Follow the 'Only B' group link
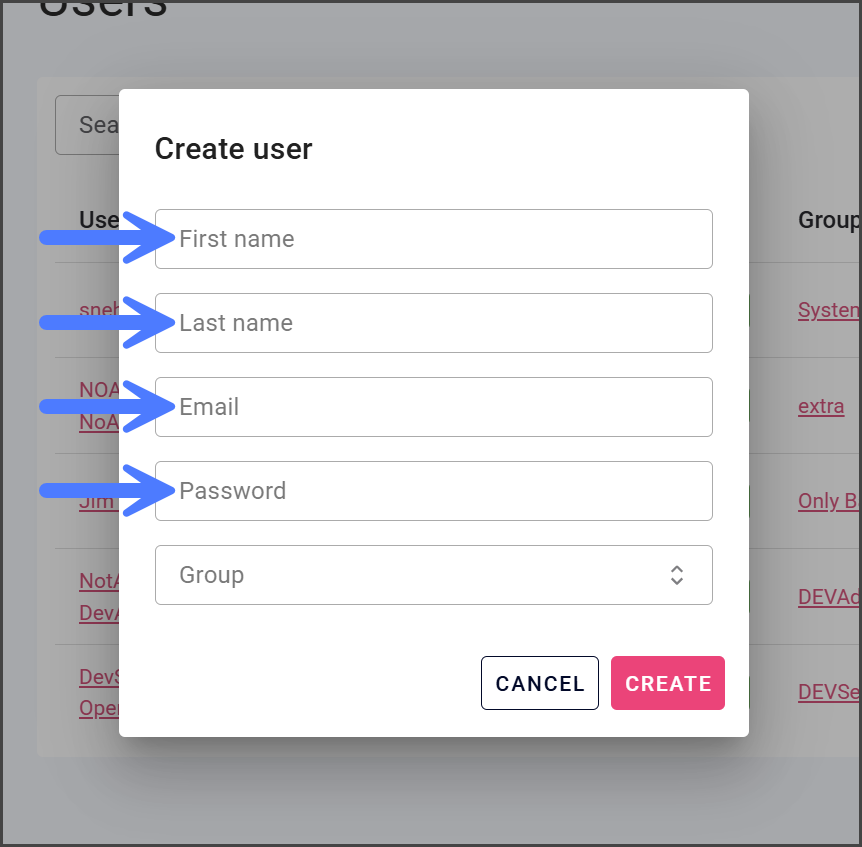The height and width of the screenshot is (847, 862). (x=828, y=501)
